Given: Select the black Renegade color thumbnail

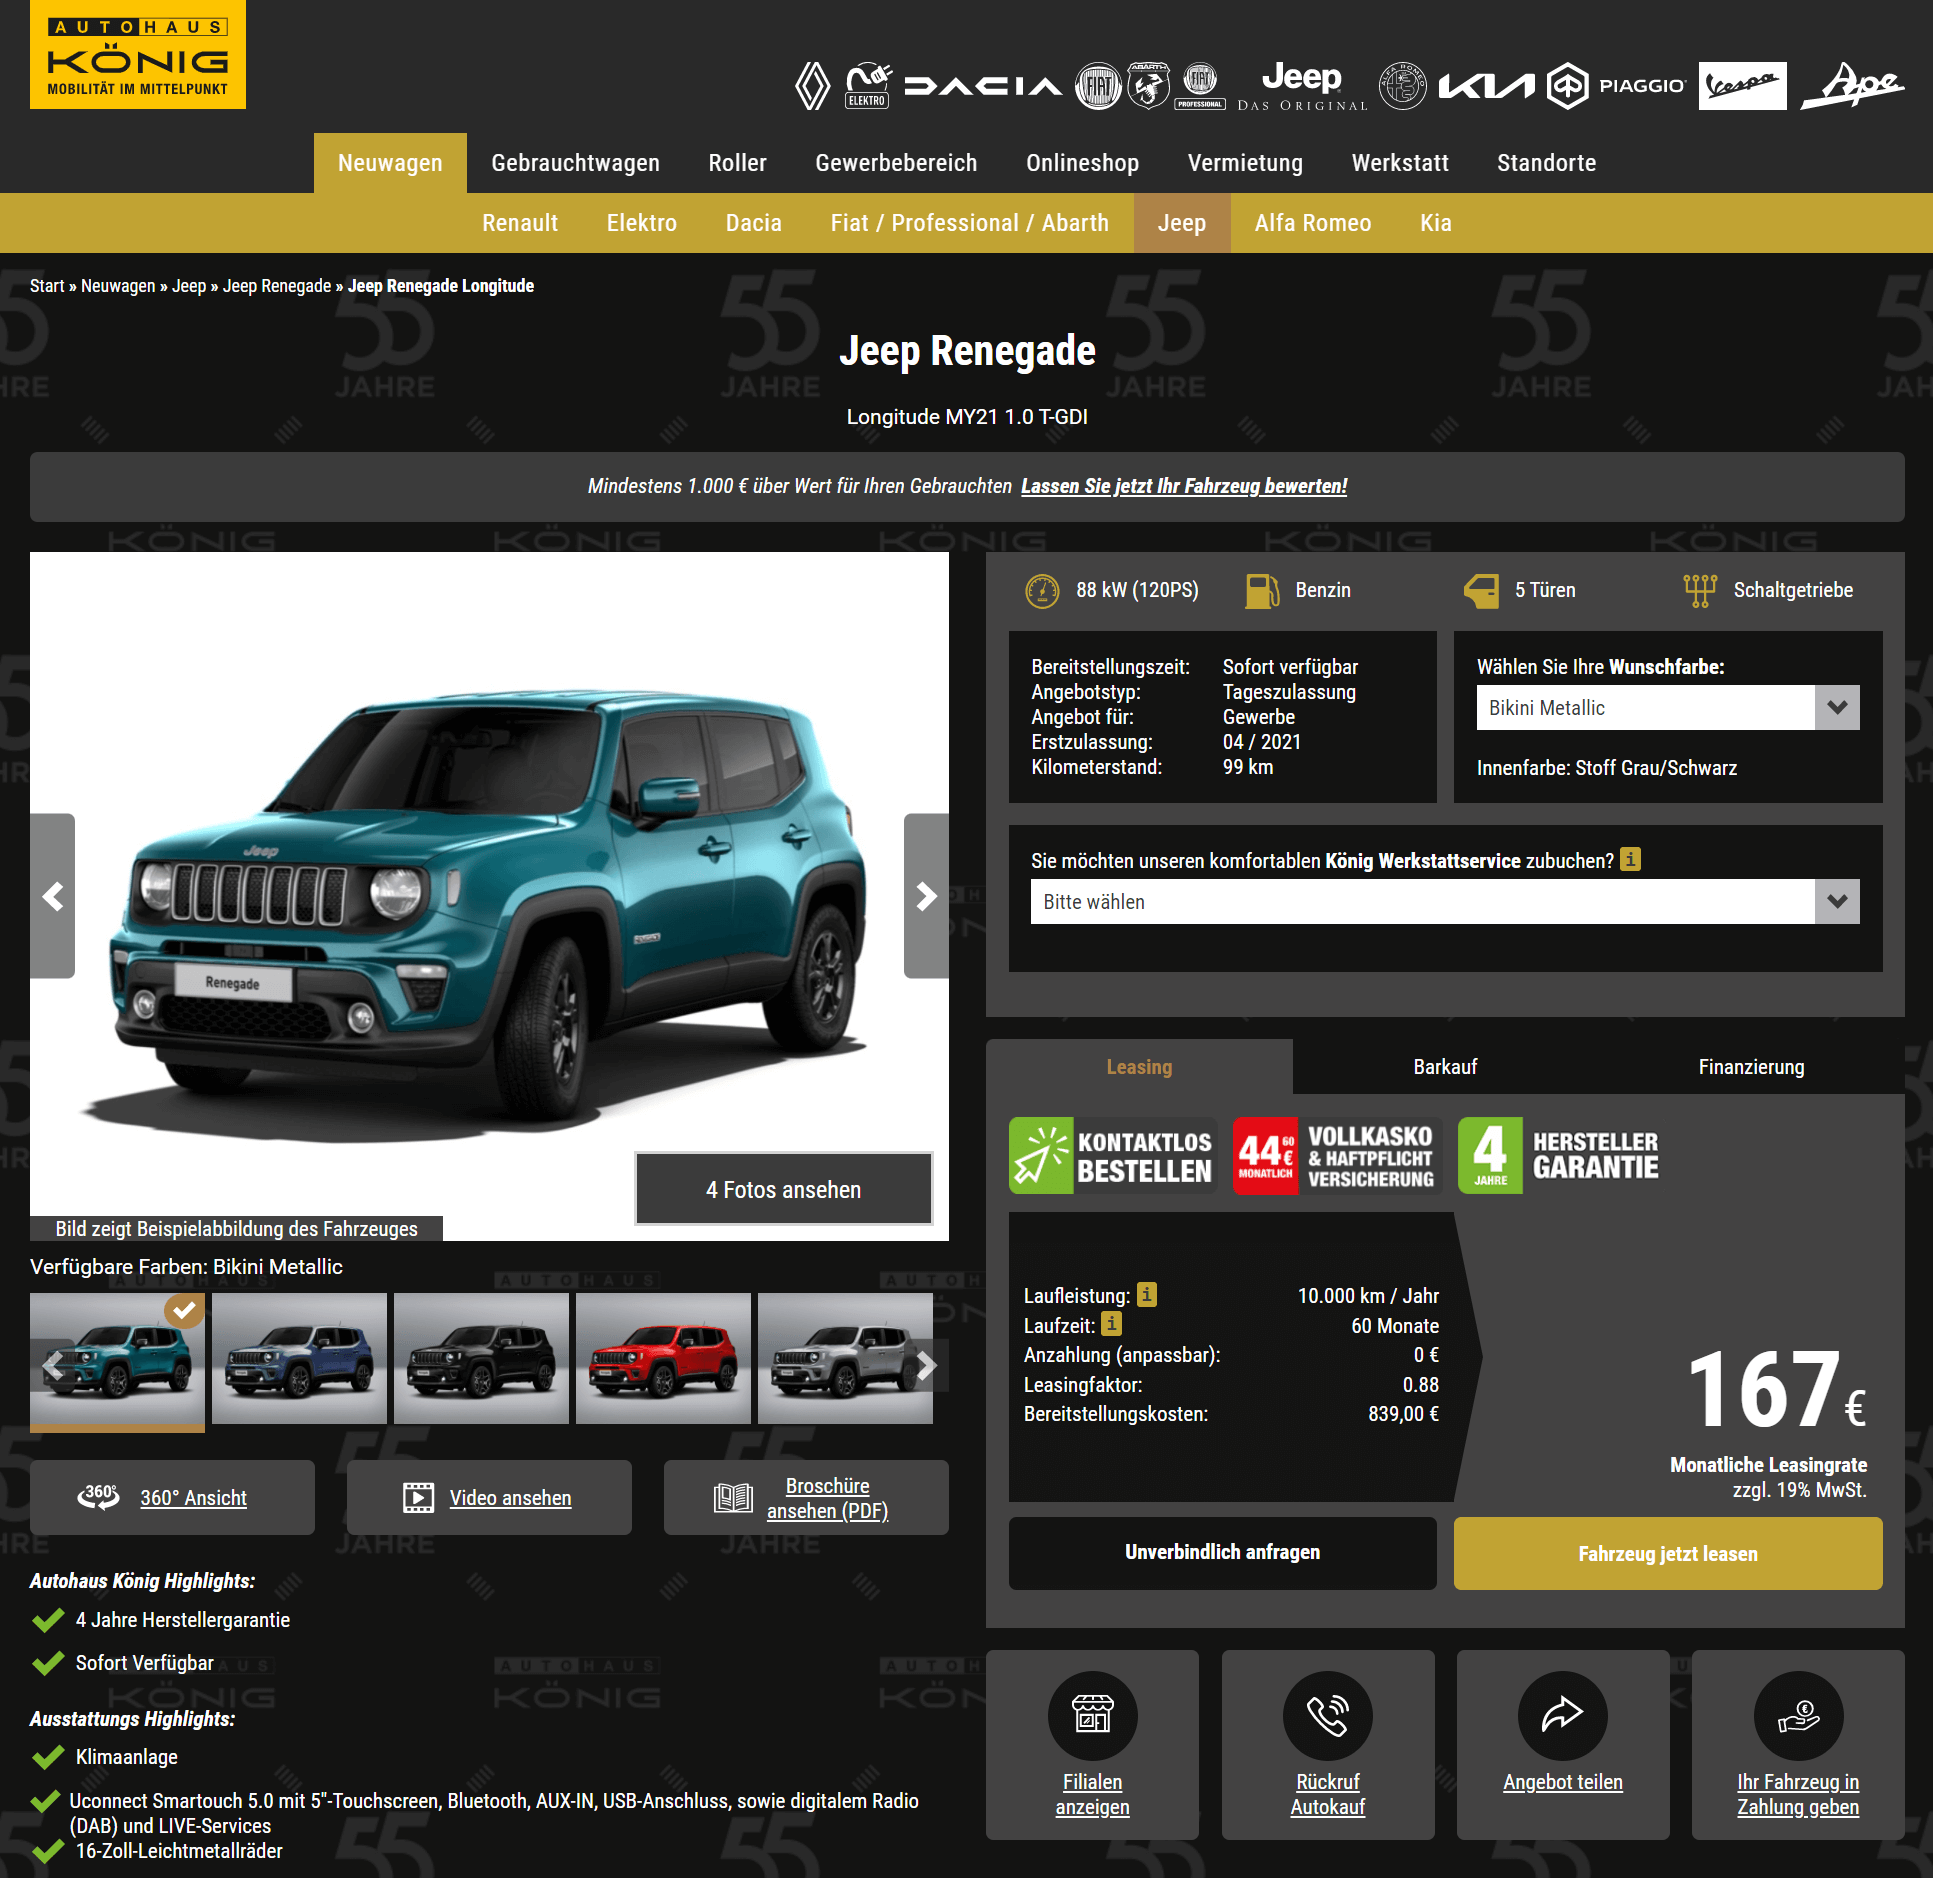Looking at the screenshot, I should (481, 1358).
